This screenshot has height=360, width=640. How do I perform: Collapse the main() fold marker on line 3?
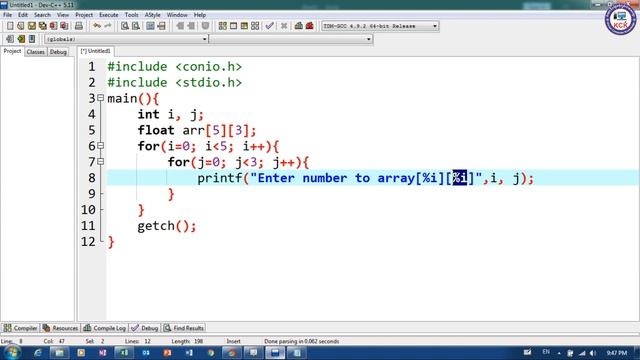(100, 98)
